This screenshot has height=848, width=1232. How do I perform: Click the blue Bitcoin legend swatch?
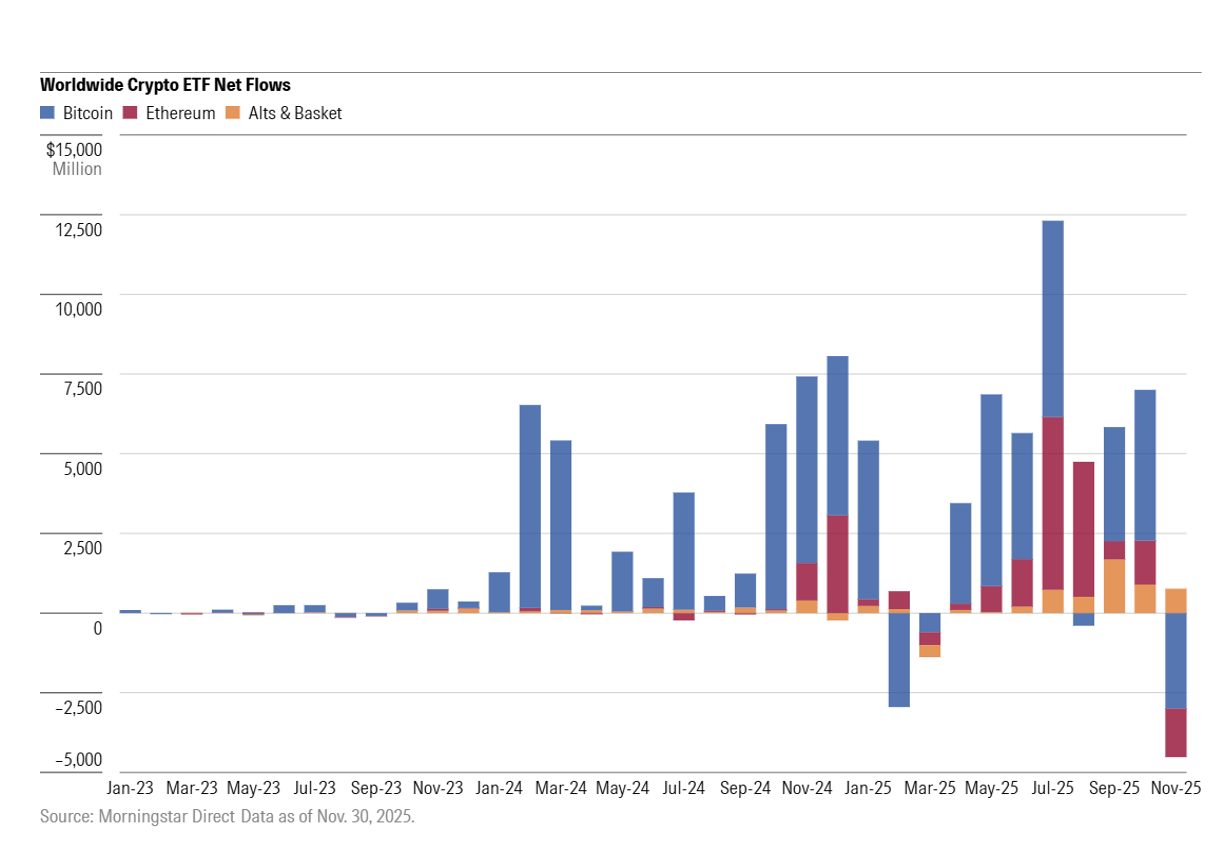point(48,113)
